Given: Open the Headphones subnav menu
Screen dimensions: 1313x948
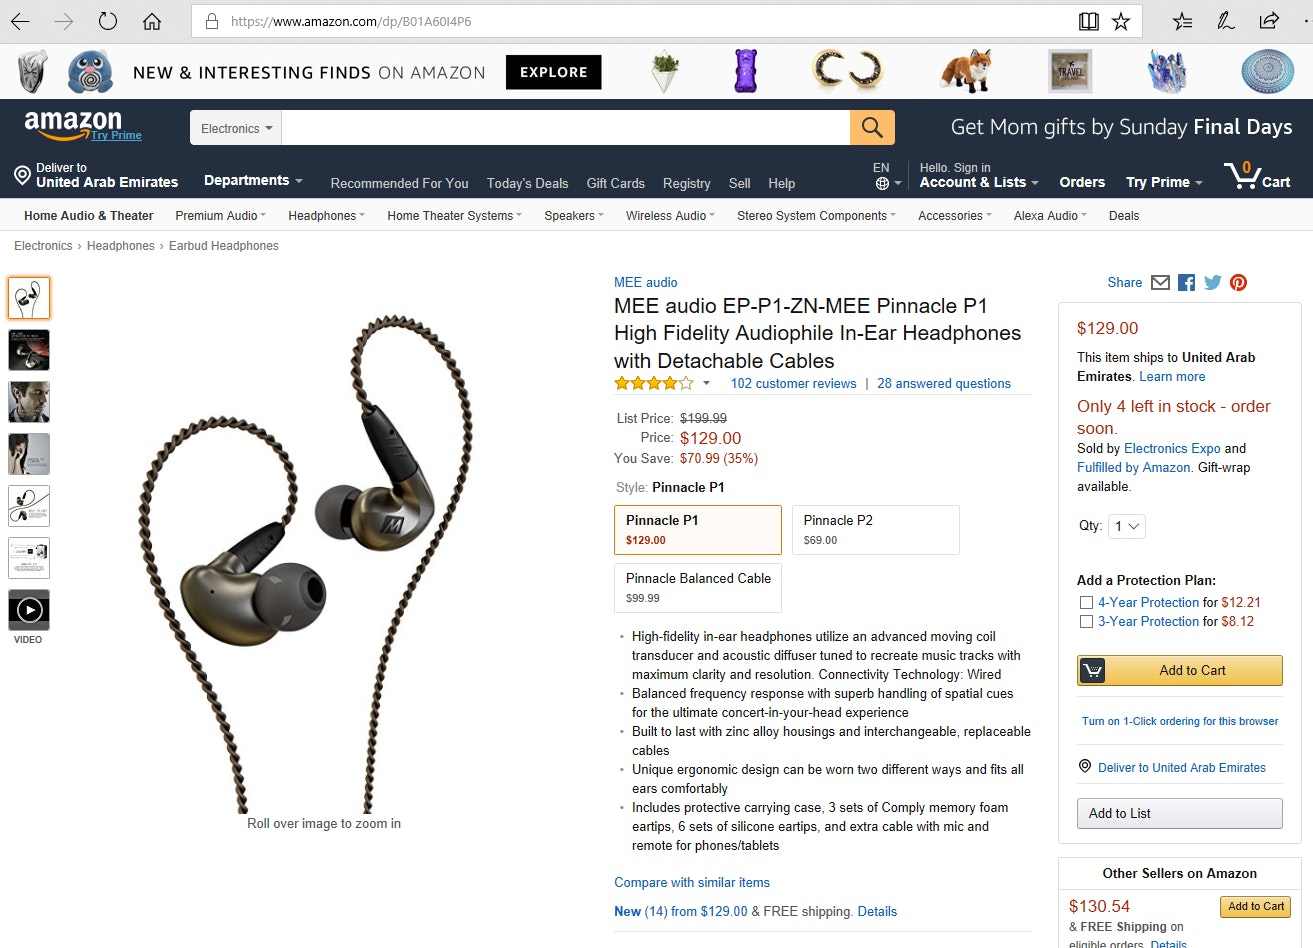Looking at the screenshot, I should pos(326,216).
